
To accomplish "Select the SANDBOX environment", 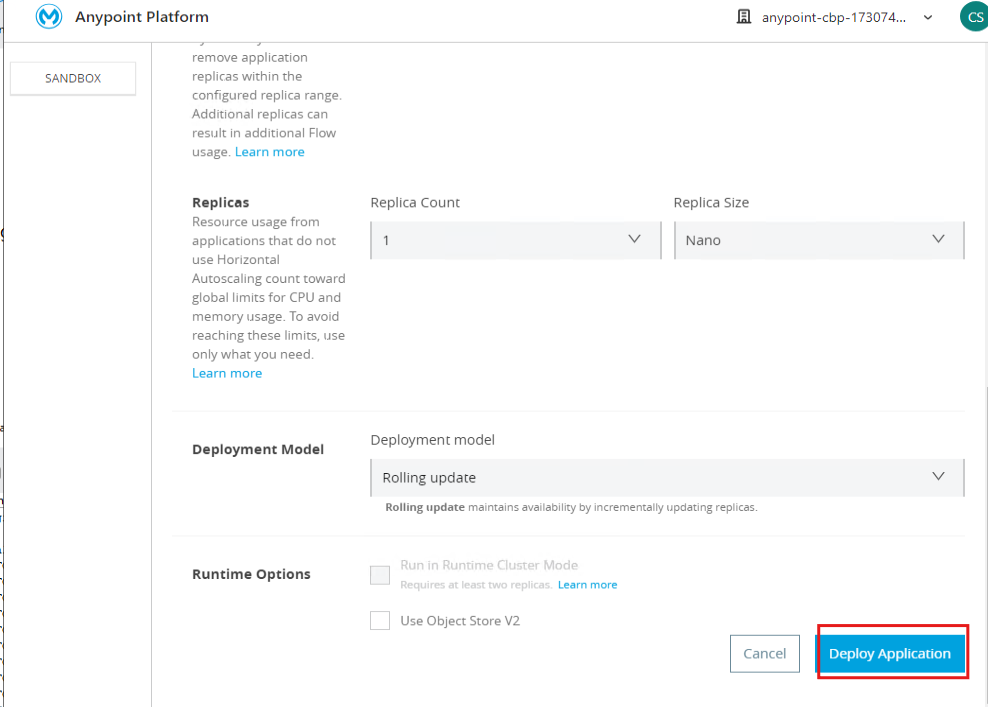I will (x=72, y=78).
